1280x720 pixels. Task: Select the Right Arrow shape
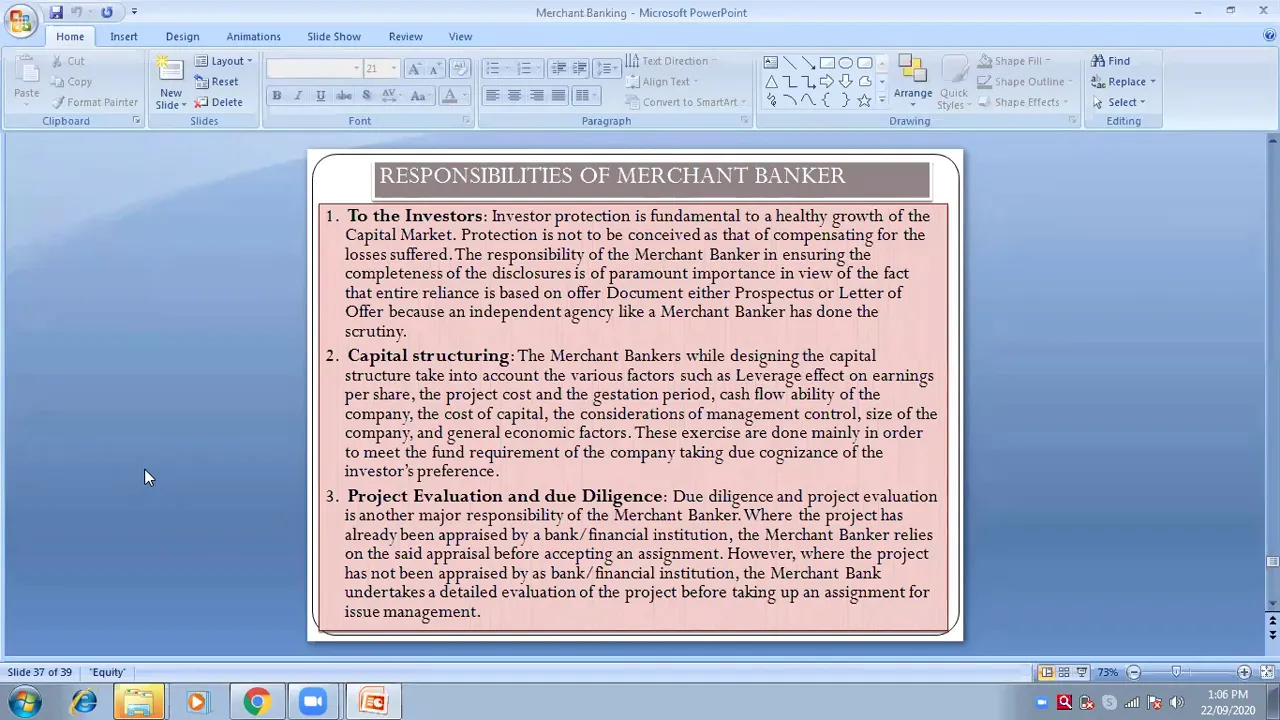(x=827, y=82)
